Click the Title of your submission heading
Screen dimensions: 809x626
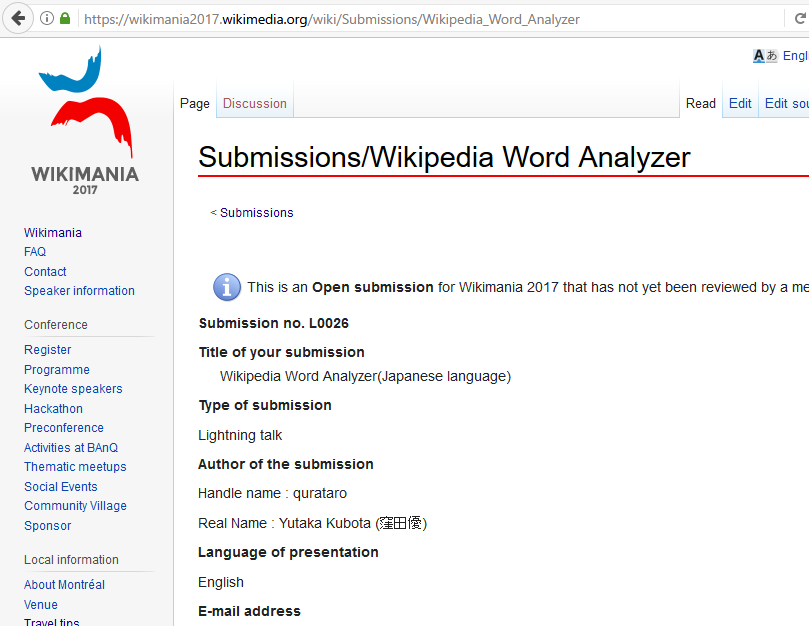[x=282, y=352]
